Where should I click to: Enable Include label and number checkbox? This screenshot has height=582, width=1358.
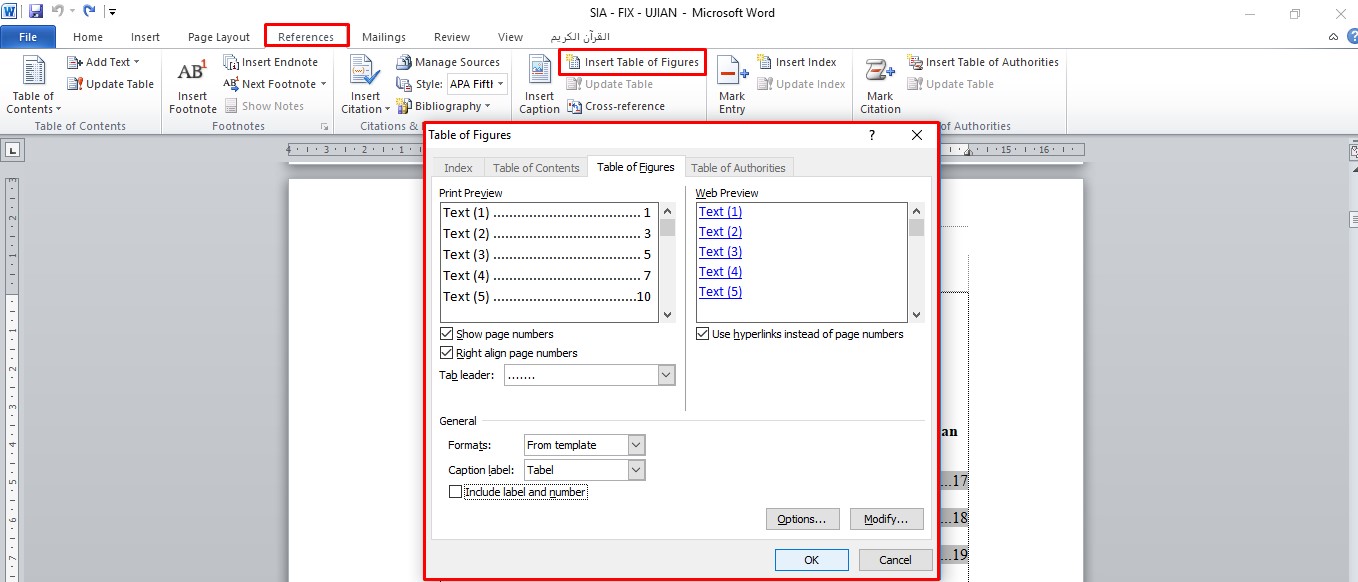(x=456, y=492)
